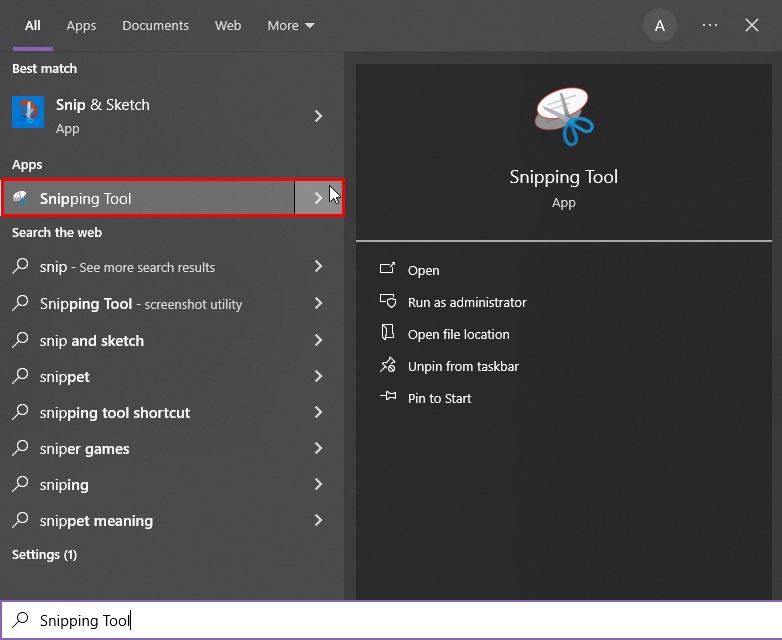The width and height of the screenshot is (782, 640).
Task: Expand the 'snippet meaning' suggestion arrow
Action: click(318, 520)
